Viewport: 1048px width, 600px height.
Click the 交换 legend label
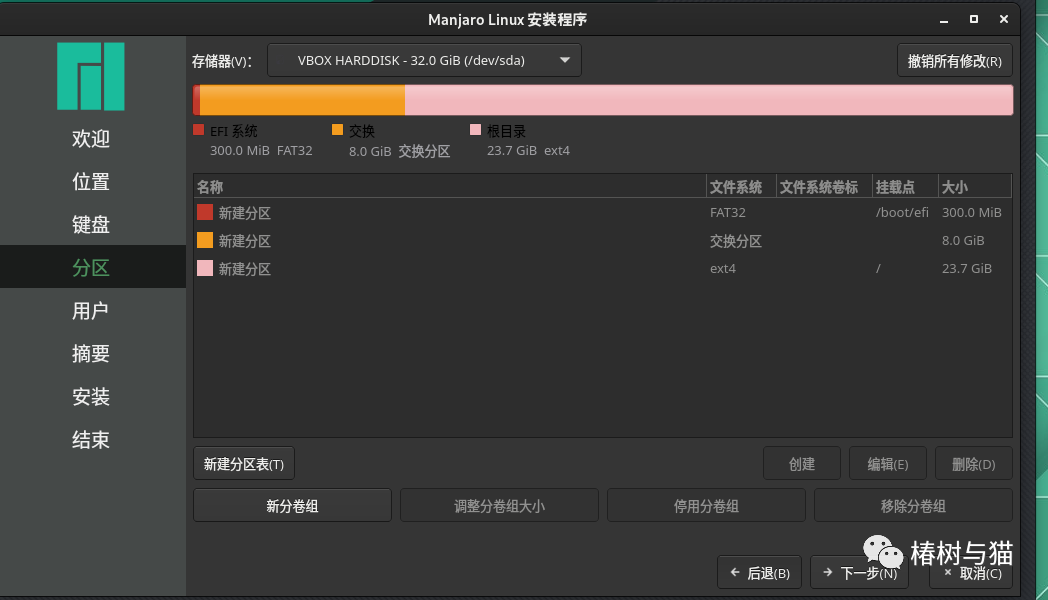pyautogui.click(x=362, y=132)
